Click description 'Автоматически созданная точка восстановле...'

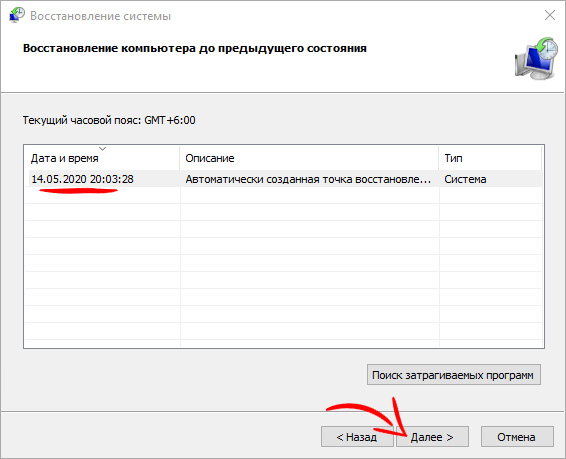pyautogui.click(x=308, y=179)
